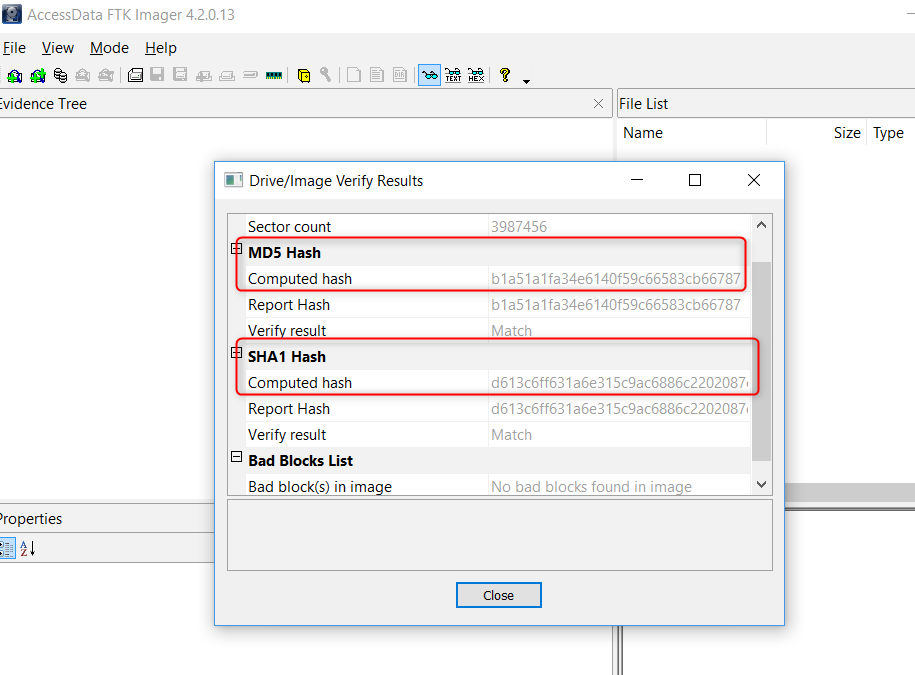This screenshot has height=675, width=915.
Task: Collapse the Bad Blocks List section
Action: (x=237, y=458)
